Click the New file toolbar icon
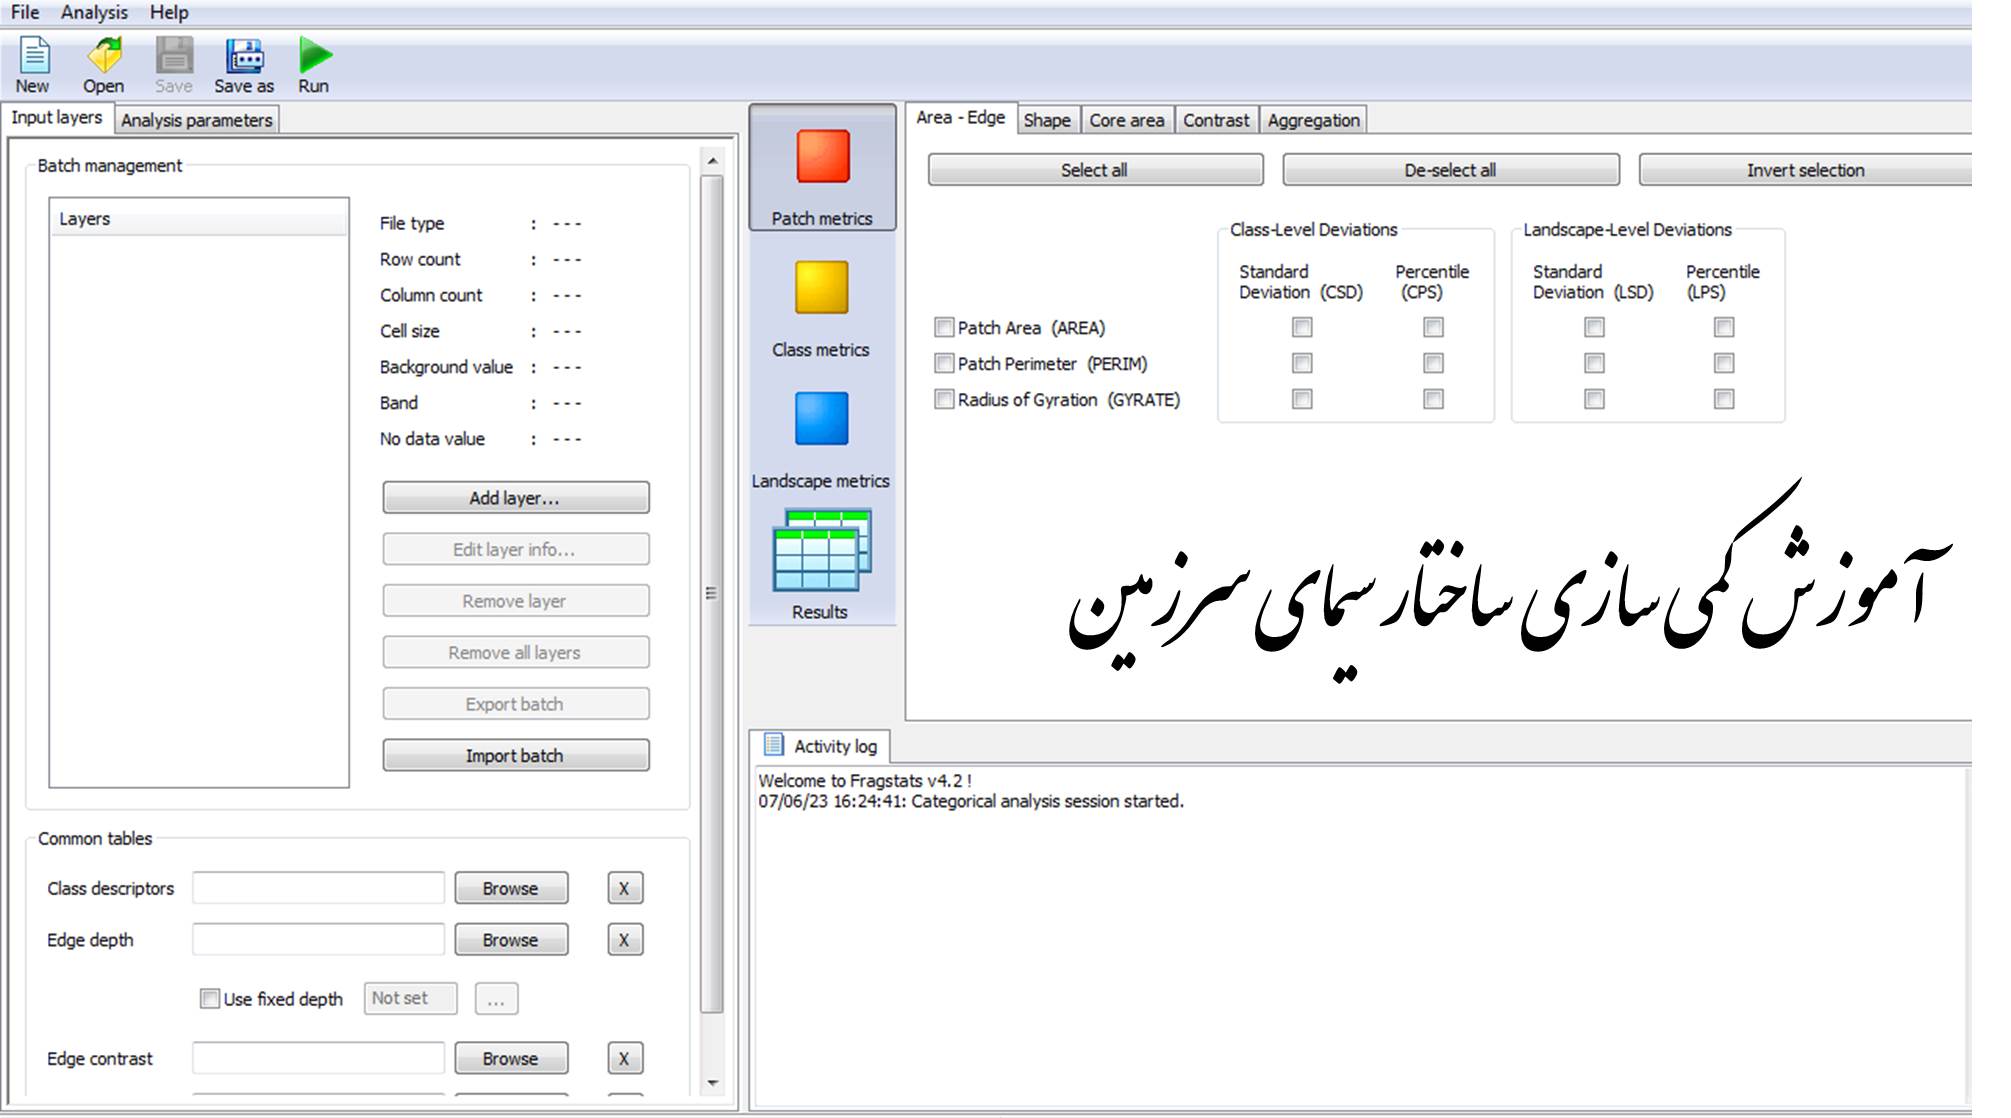2011x1118 pixels. (x=34, y=56)
